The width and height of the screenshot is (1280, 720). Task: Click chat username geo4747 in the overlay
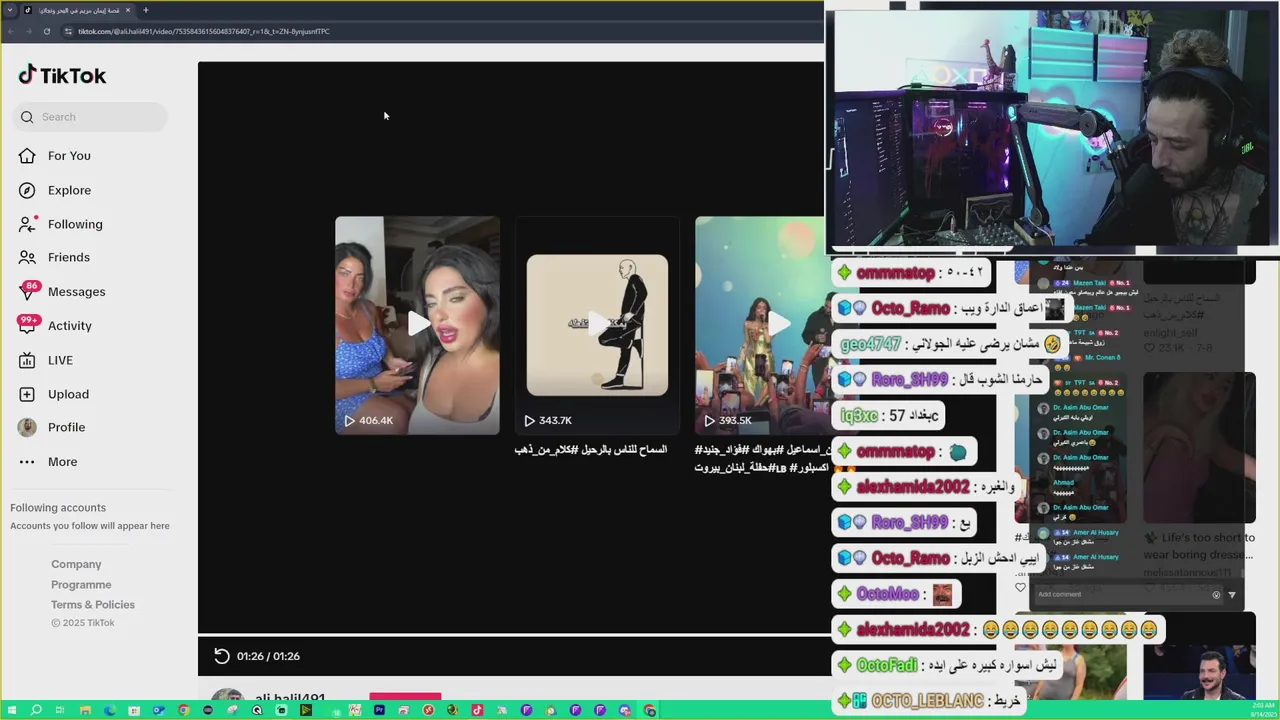[x=870, y=344]
